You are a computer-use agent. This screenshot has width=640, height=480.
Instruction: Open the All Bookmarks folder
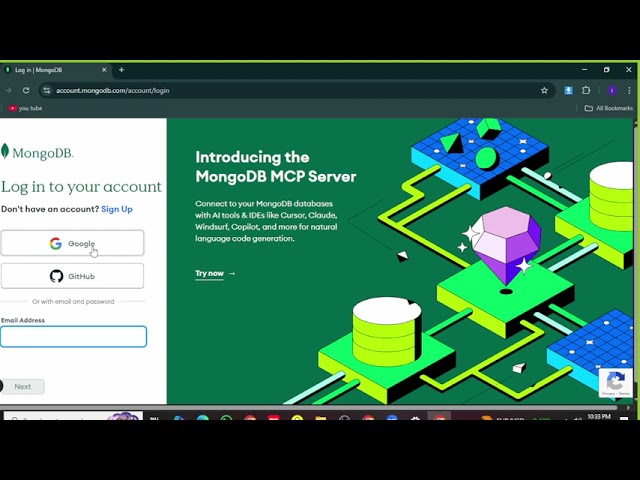tap(609, 108)
